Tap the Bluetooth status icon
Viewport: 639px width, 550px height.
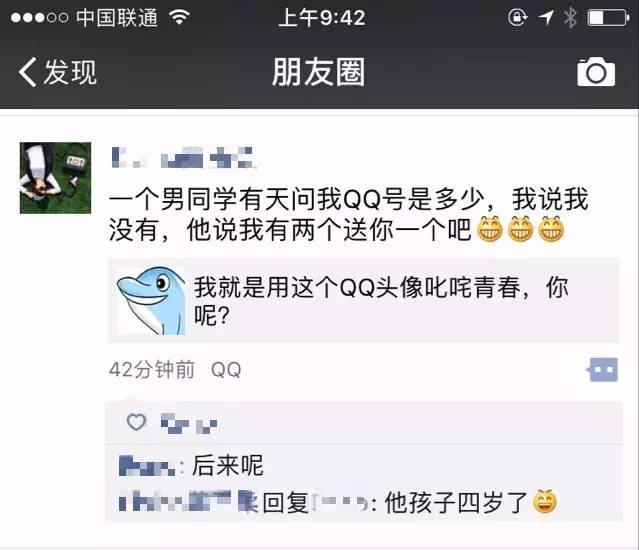(570, 18)
